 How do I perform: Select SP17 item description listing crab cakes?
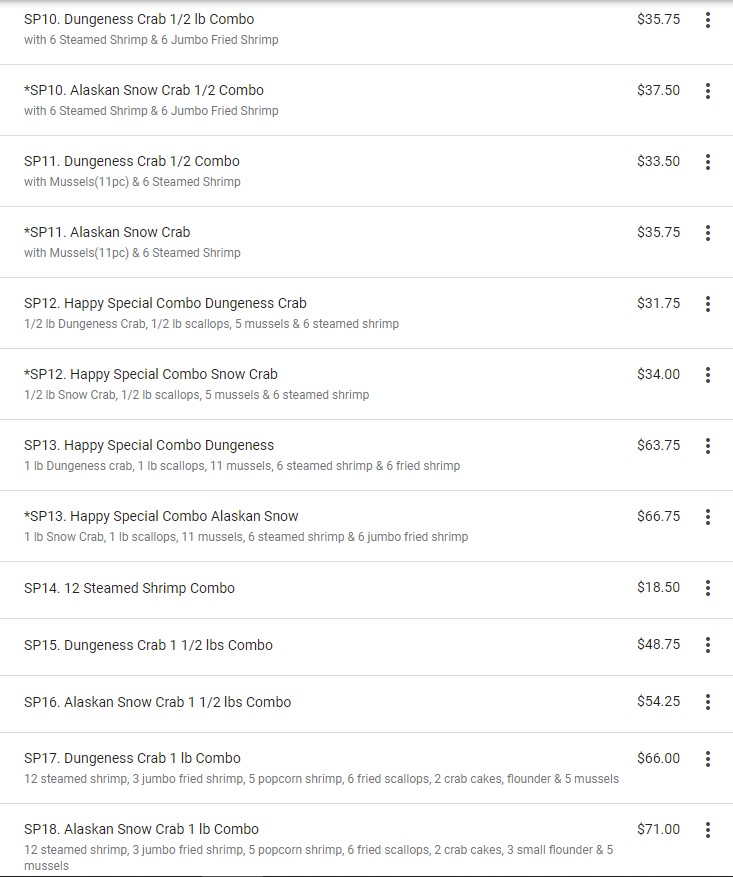pos(321,779)
